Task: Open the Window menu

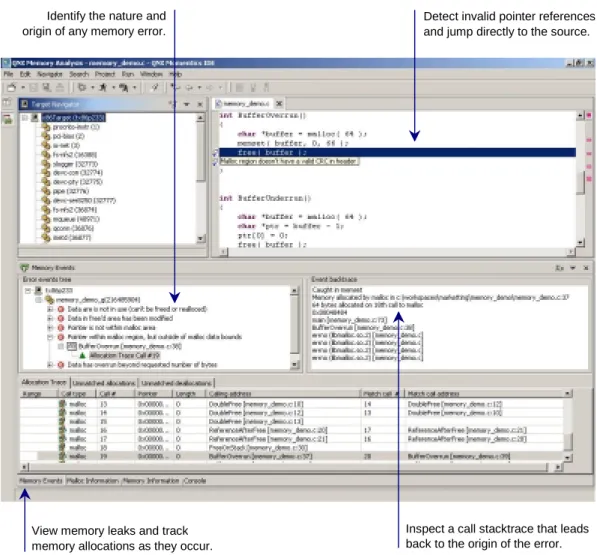Action: [x=151, y=74]
